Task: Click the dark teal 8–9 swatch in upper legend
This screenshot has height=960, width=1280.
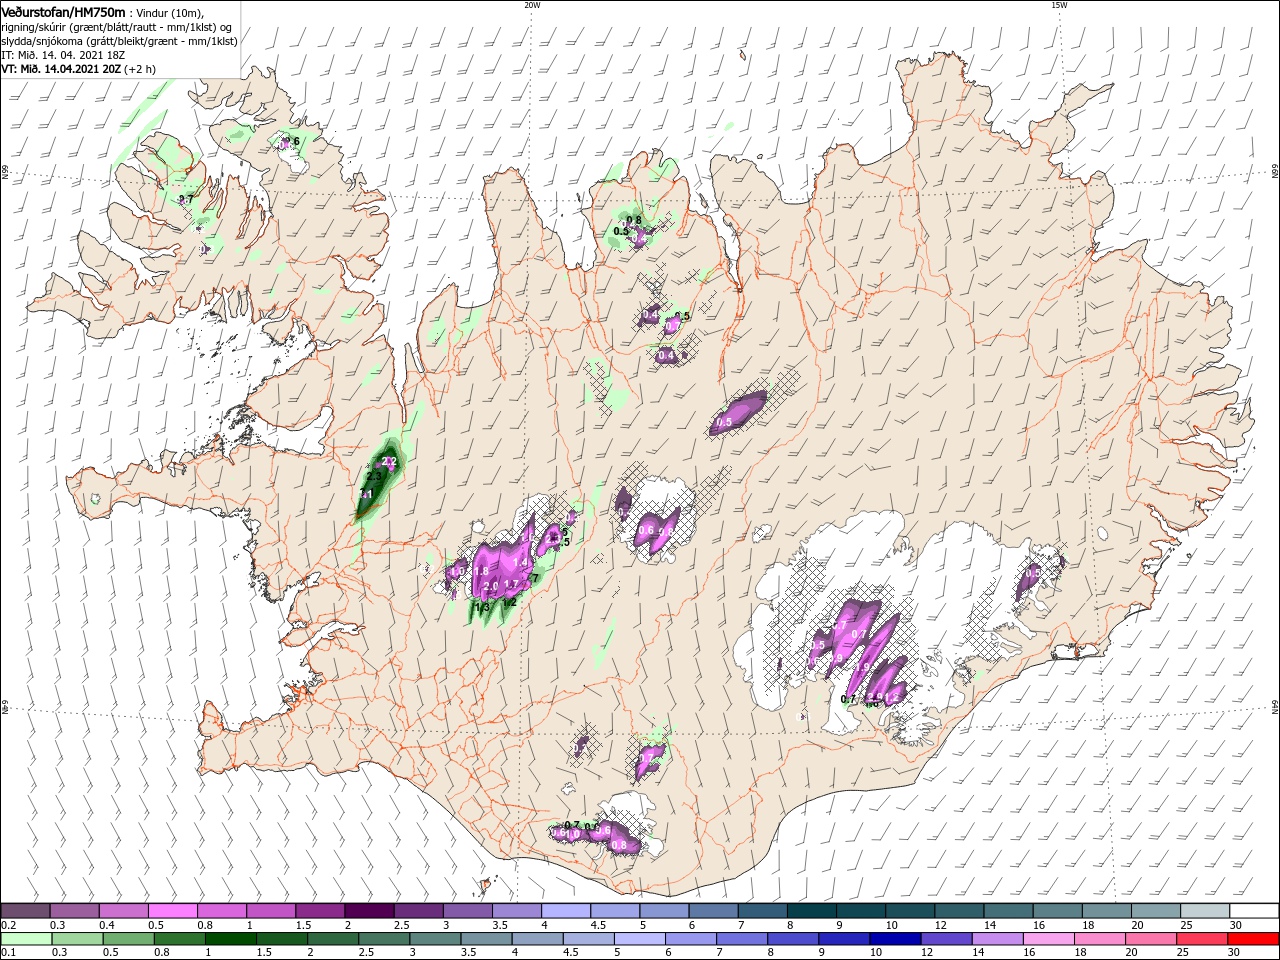Action: click(x=811, y=911)
